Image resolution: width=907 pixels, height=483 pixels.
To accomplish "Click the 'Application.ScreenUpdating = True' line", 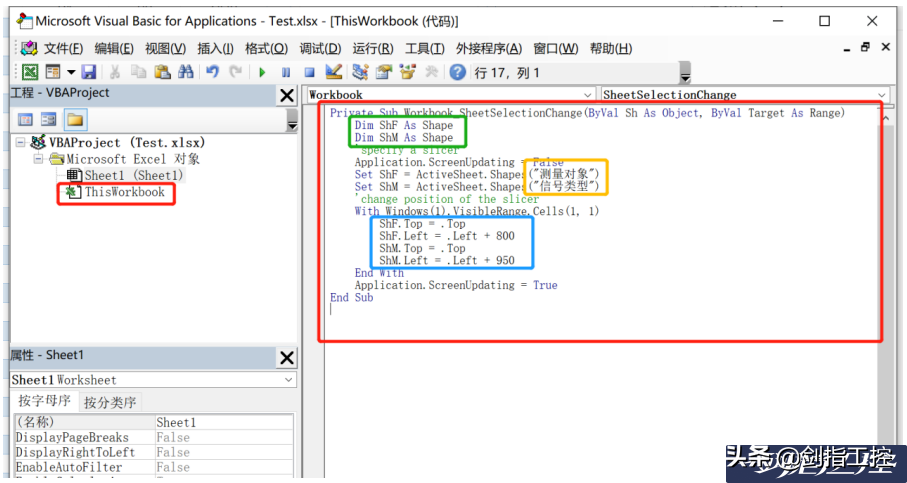I will [456, 285].
